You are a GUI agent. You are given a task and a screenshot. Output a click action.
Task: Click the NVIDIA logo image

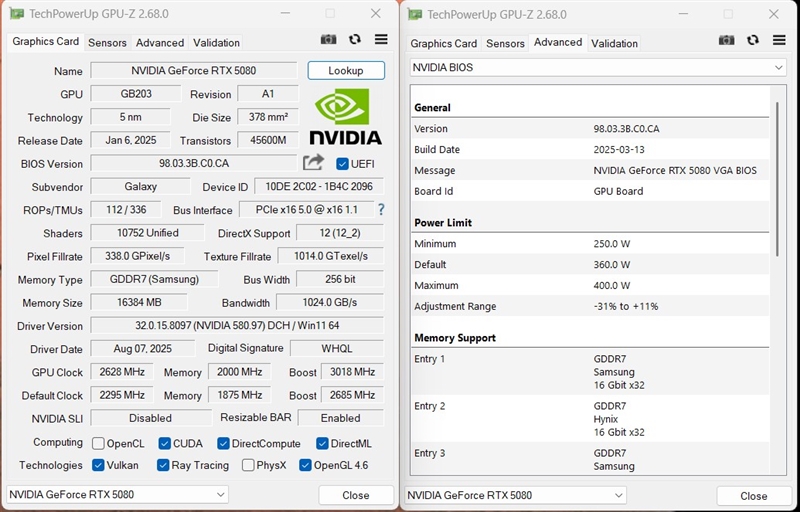coord(345,116)
